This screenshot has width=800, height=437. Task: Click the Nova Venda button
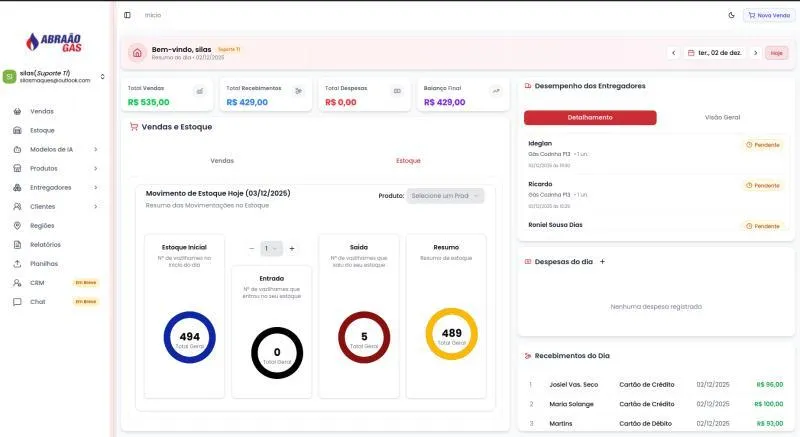tap(769, 15)
